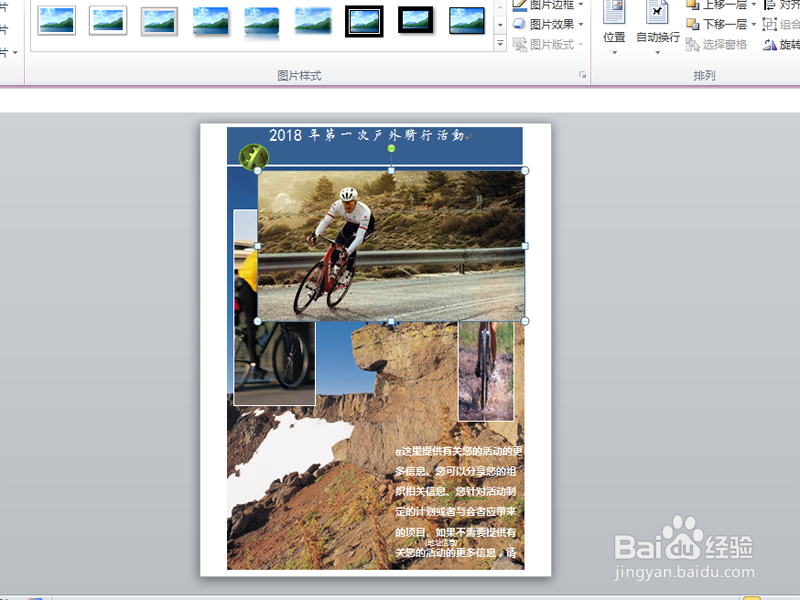Apply the simple black frame picture style
This screenshot has width=800, height=600.
tap(467, 21)
